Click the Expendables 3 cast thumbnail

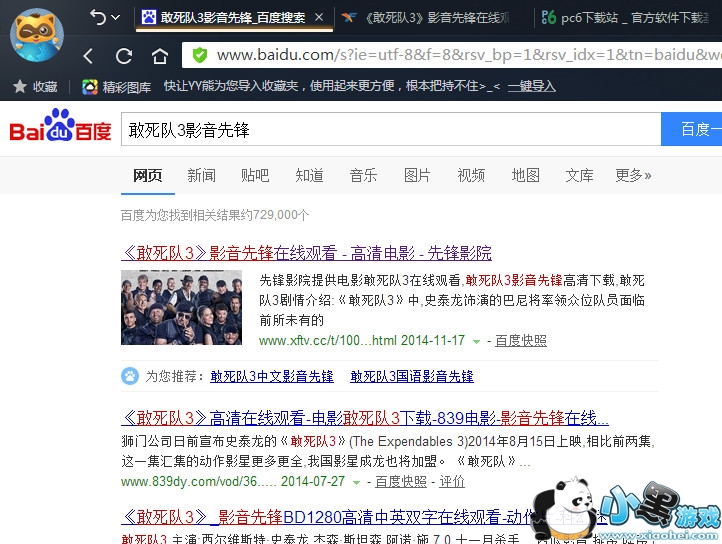(181, 307)
